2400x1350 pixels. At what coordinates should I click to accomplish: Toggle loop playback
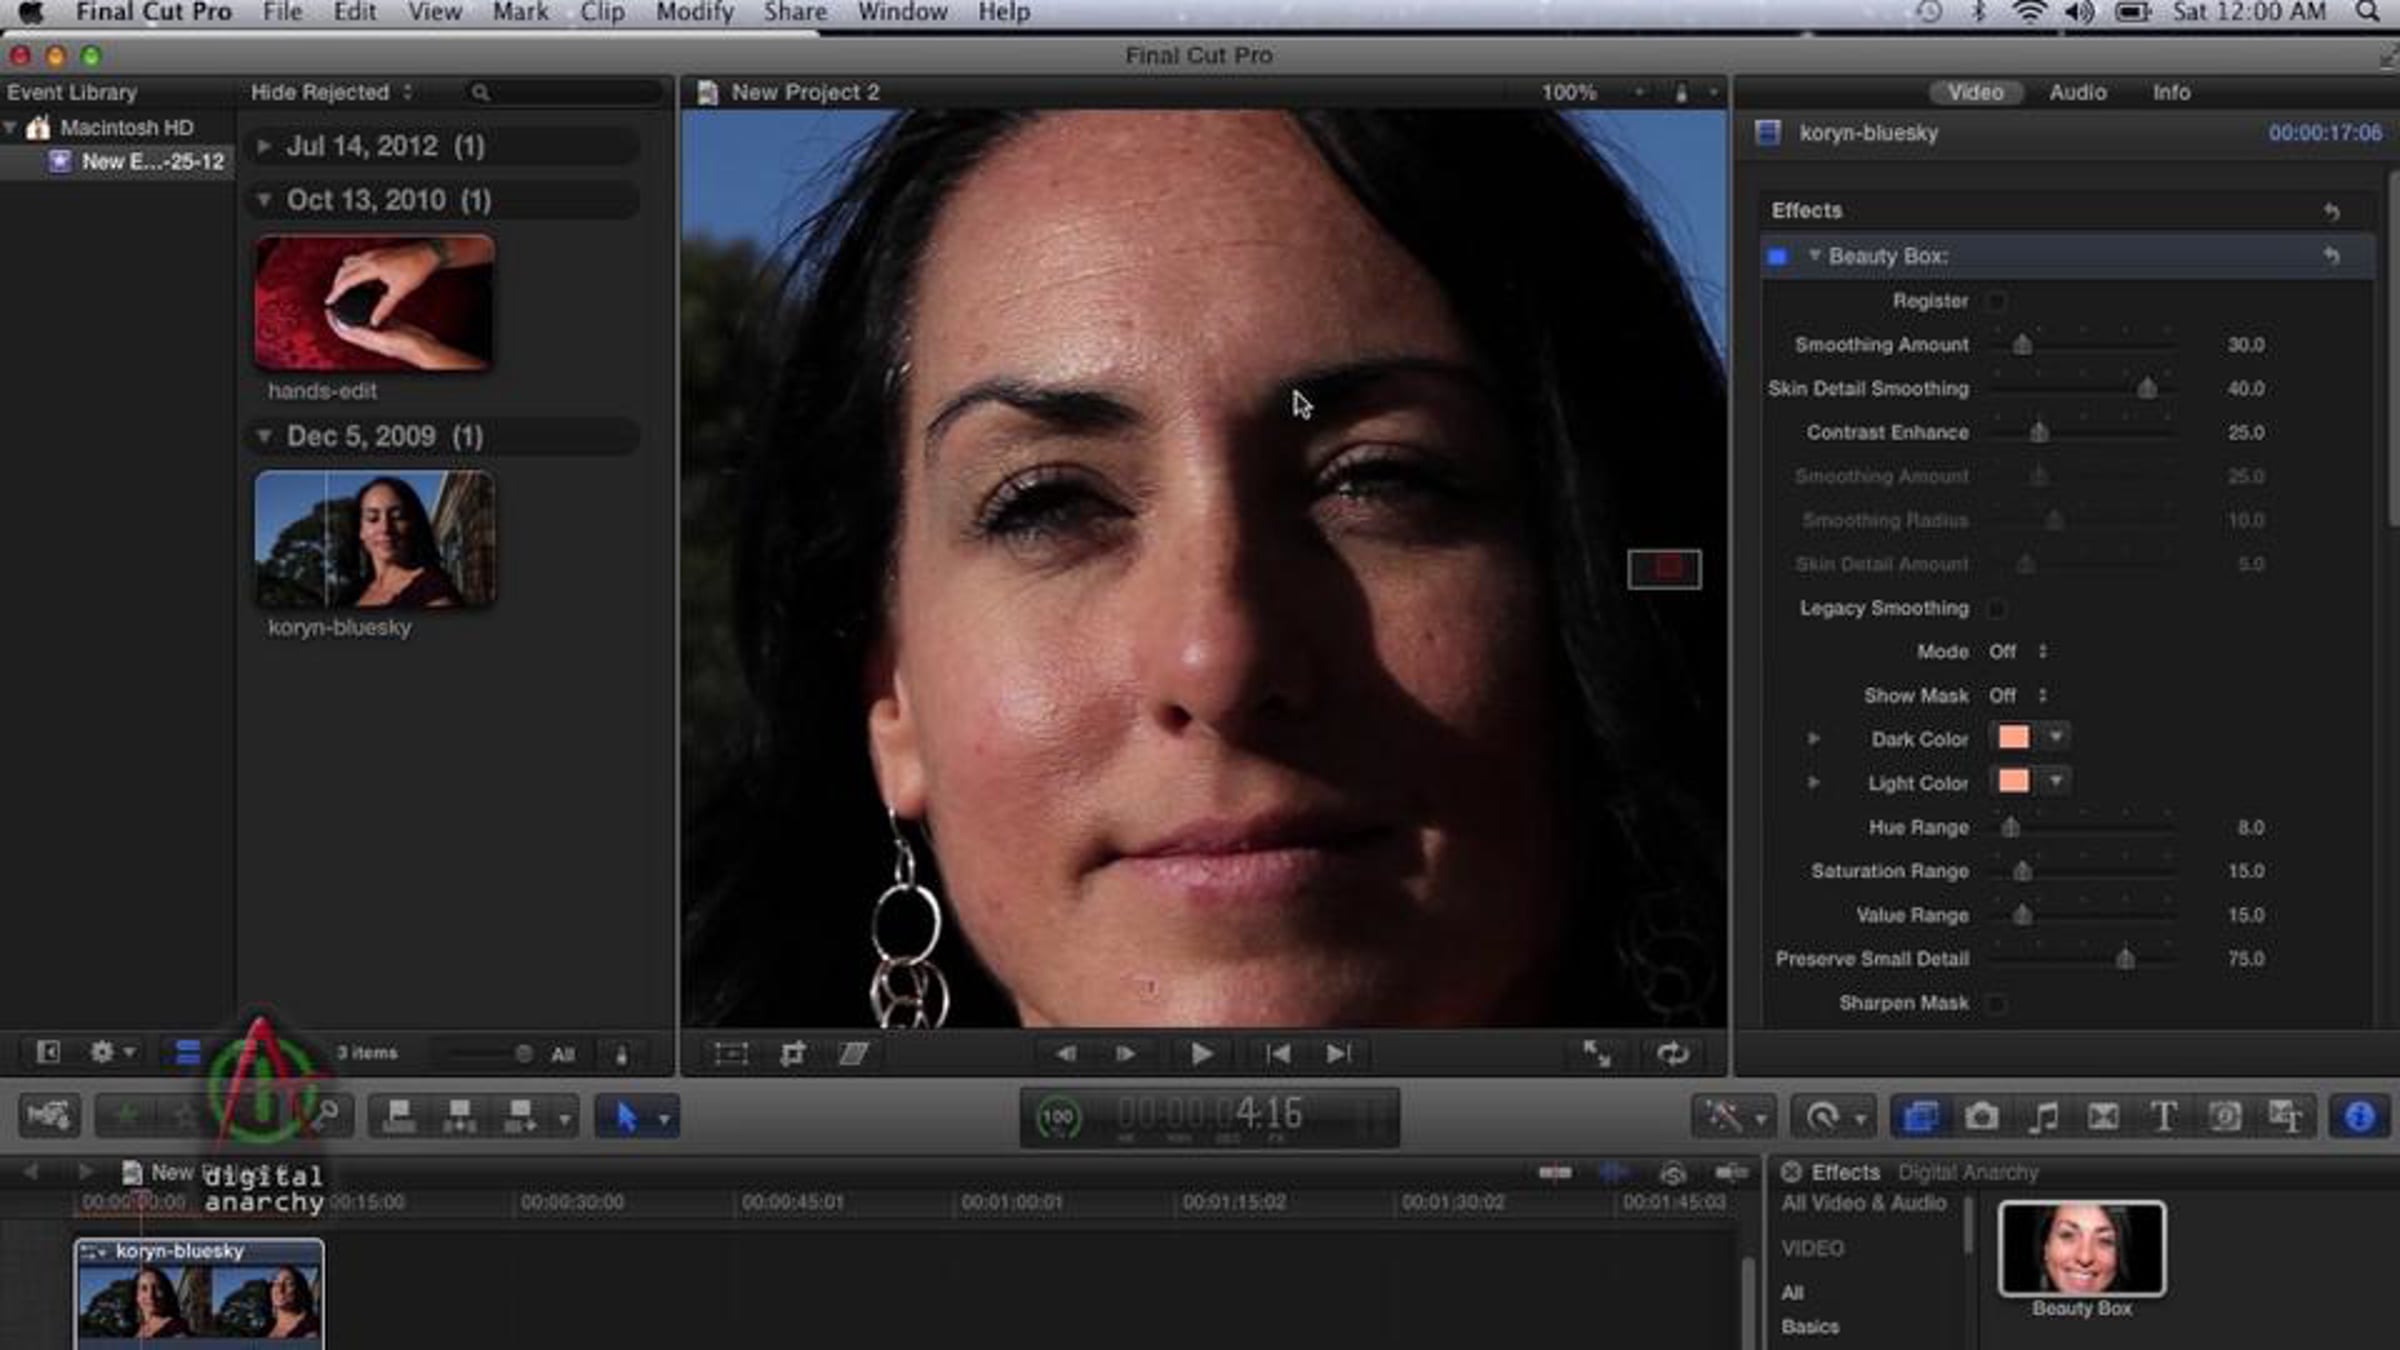pos(1672,1054)
